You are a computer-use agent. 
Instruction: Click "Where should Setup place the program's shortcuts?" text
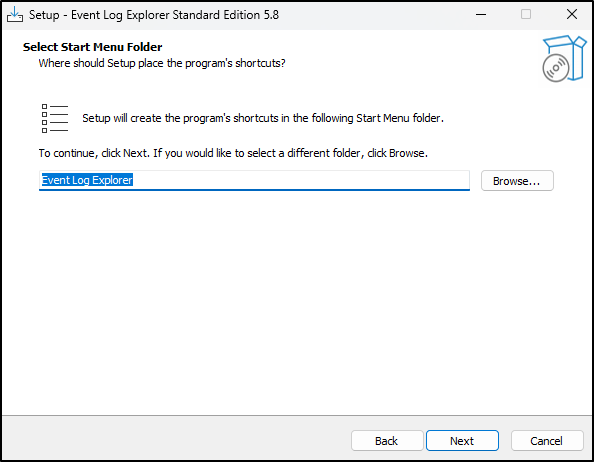(x=162, y=63)
